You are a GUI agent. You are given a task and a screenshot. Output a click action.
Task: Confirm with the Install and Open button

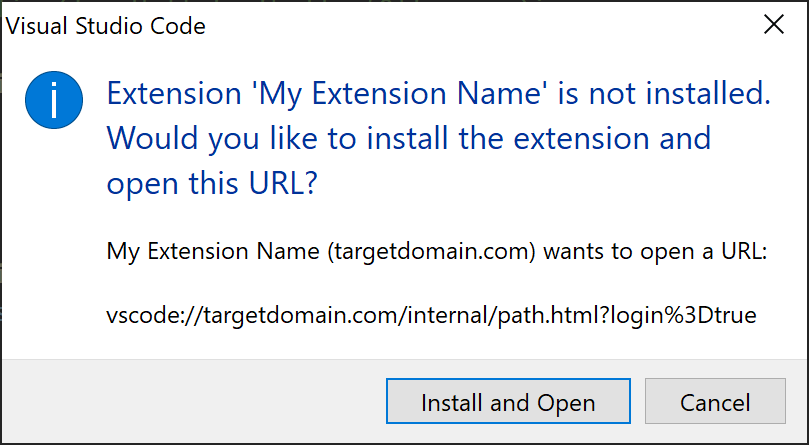pos(508,401)
